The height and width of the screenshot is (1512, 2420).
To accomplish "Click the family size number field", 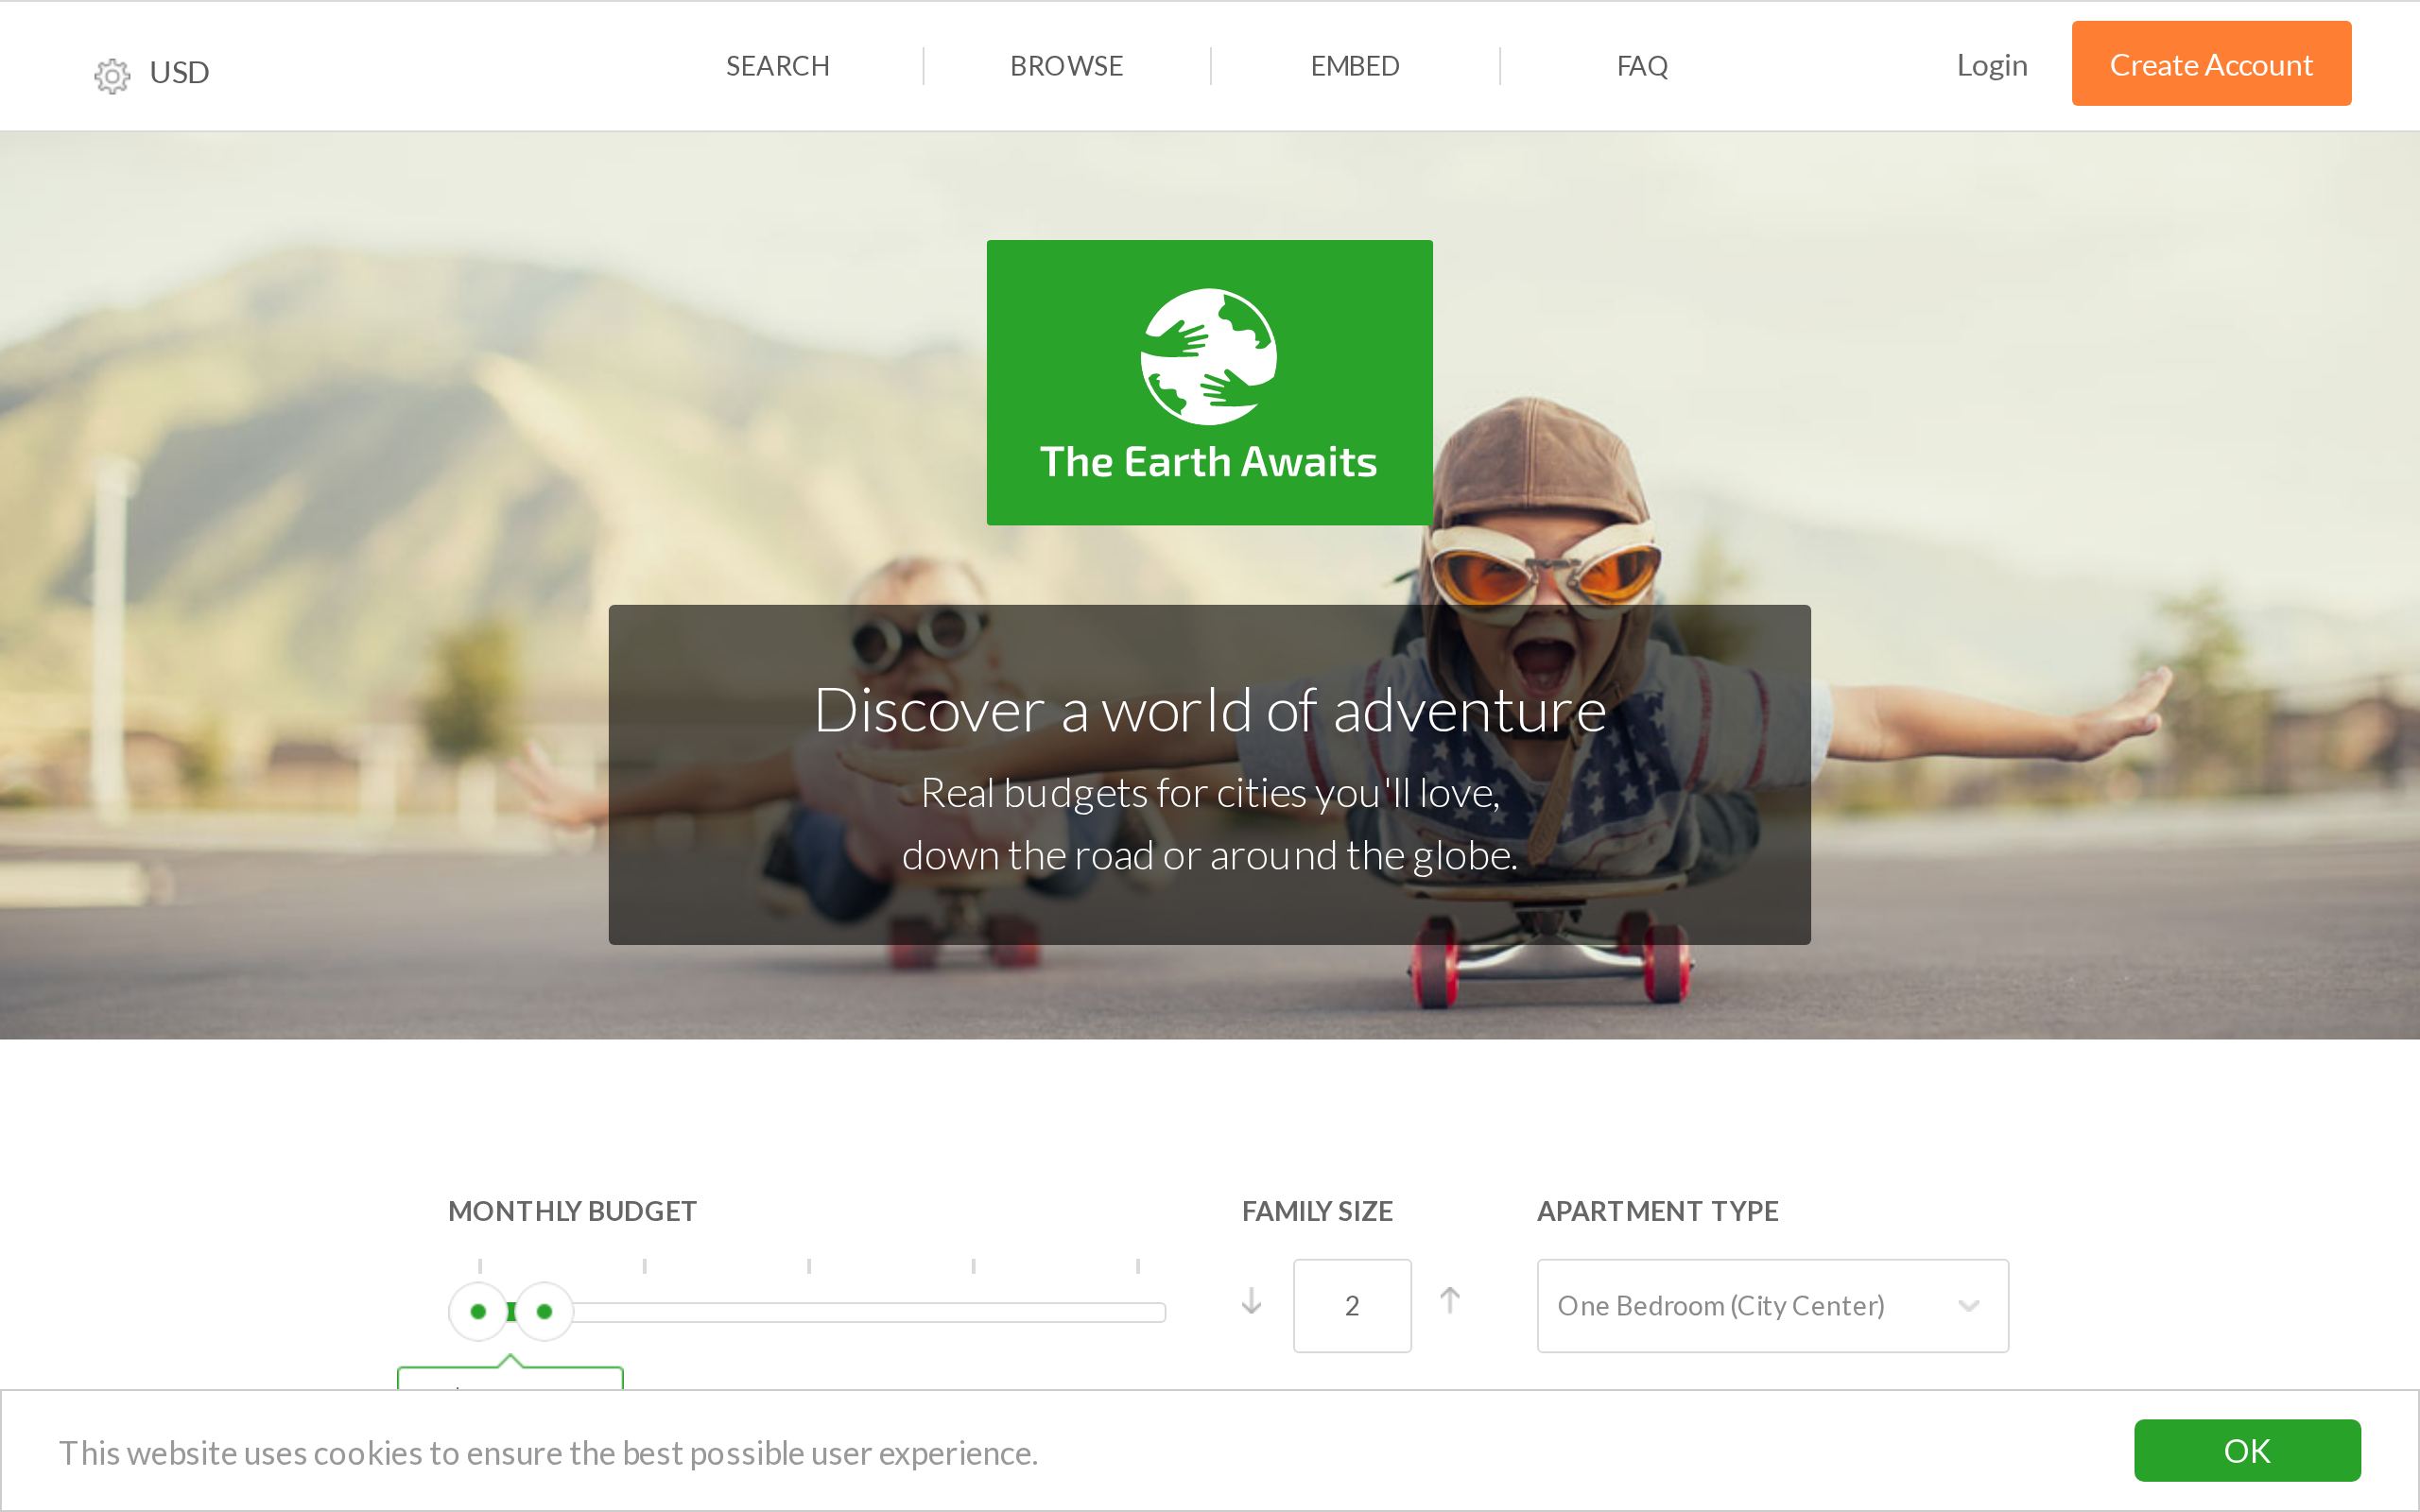I will tap(1352, 1306).
